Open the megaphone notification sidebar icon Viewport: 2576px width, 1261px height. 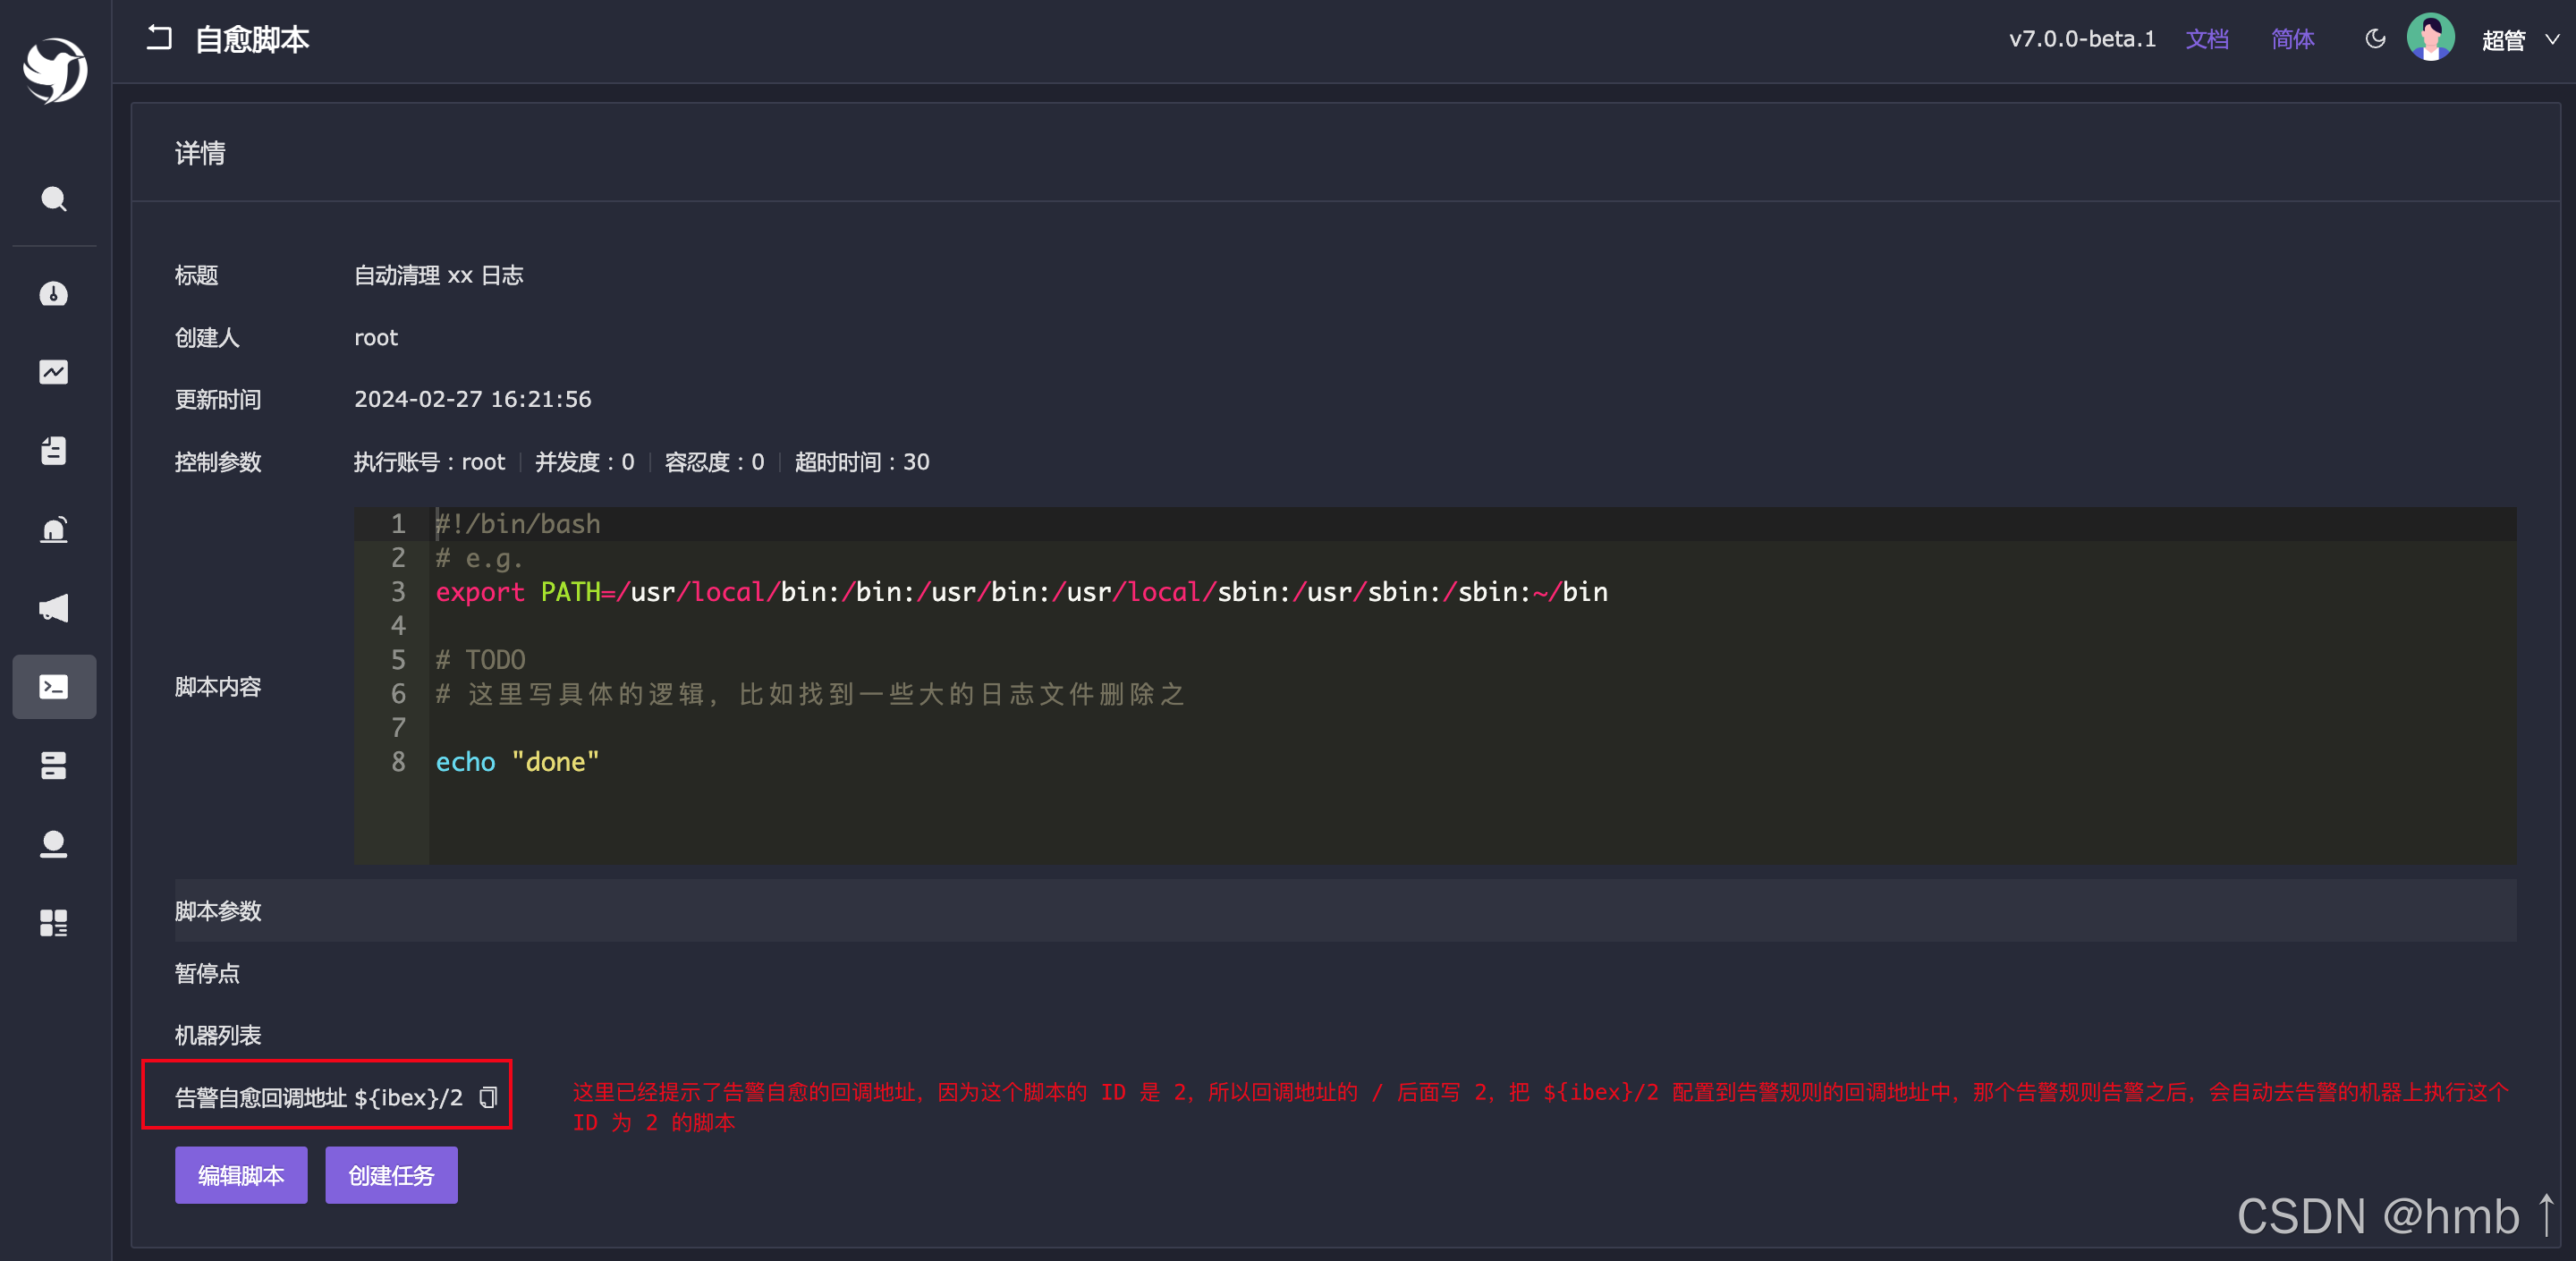click(x=54, y=608)
